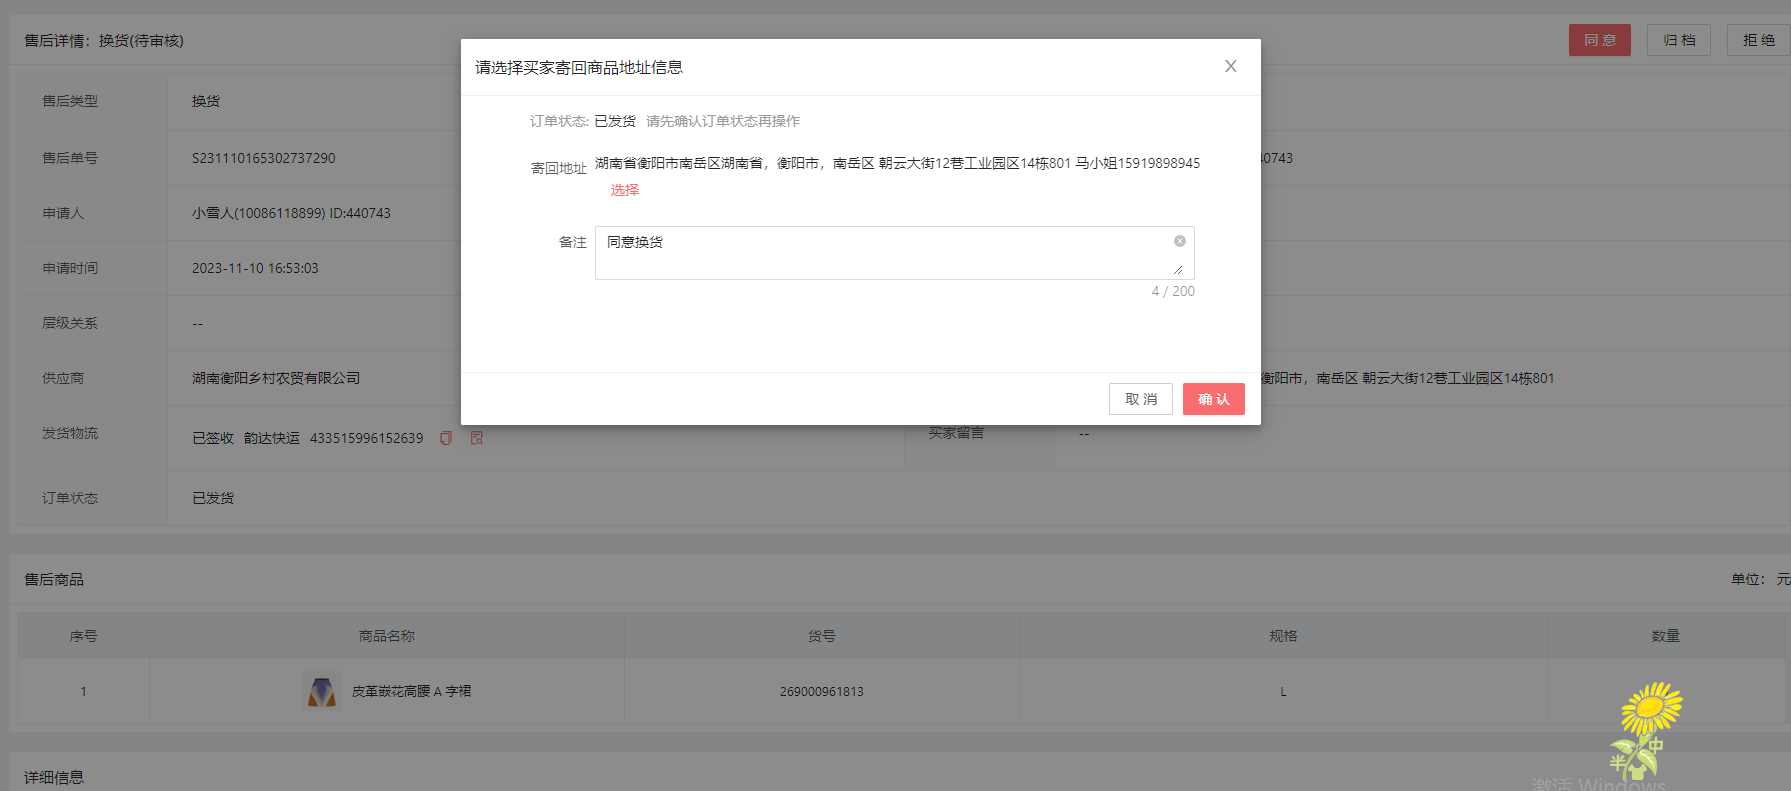The image size is (1791, 791).
Task: Close the return address dialog with X
Action: click(x=1230, y=66)
